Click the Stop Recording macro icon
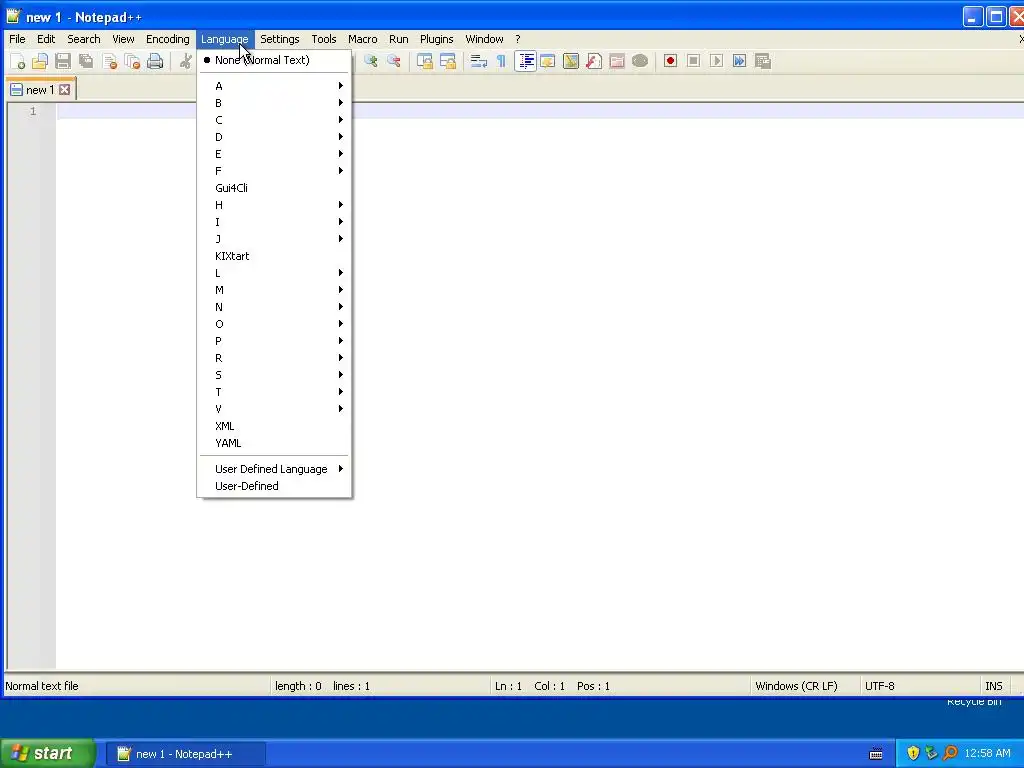 coord(694,61)
